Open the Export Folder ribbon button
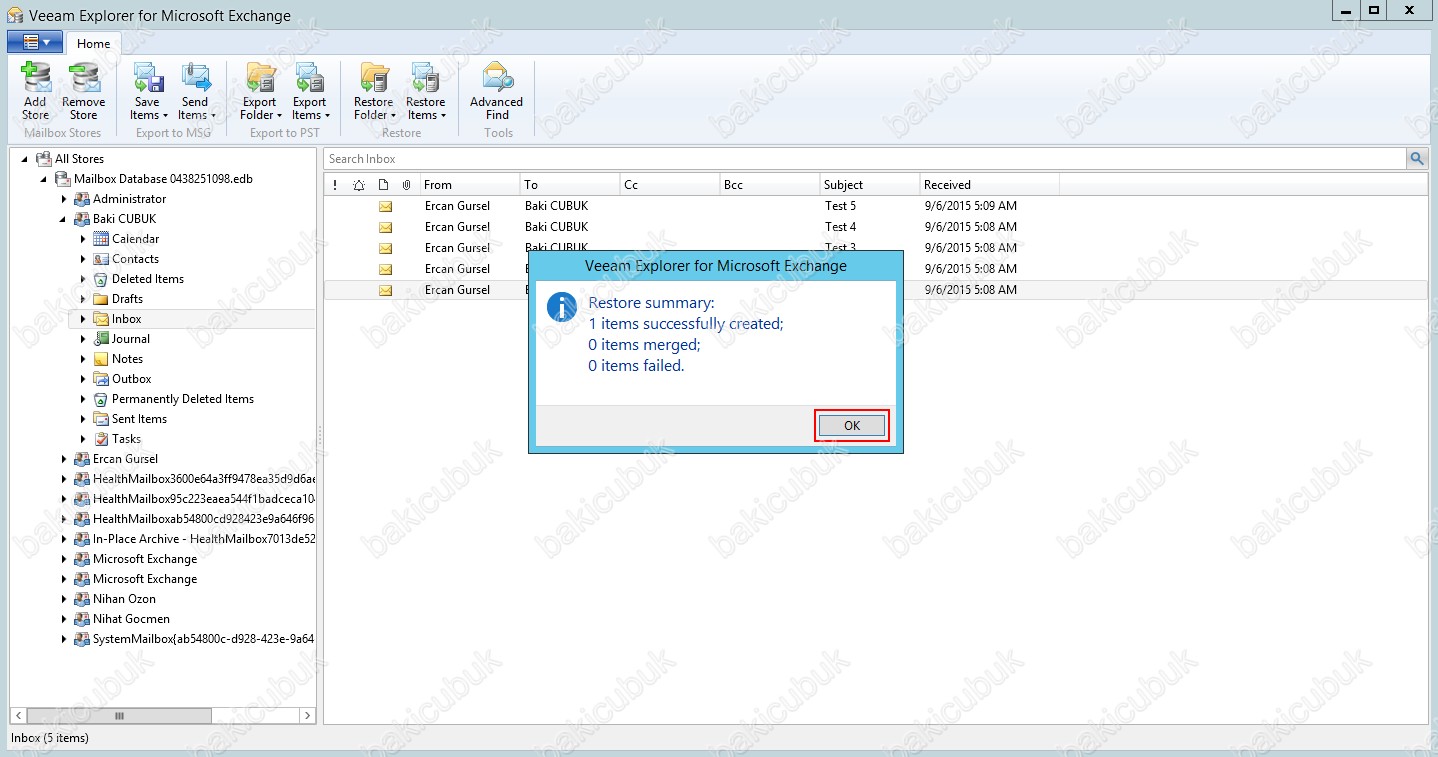 [260, 91]
